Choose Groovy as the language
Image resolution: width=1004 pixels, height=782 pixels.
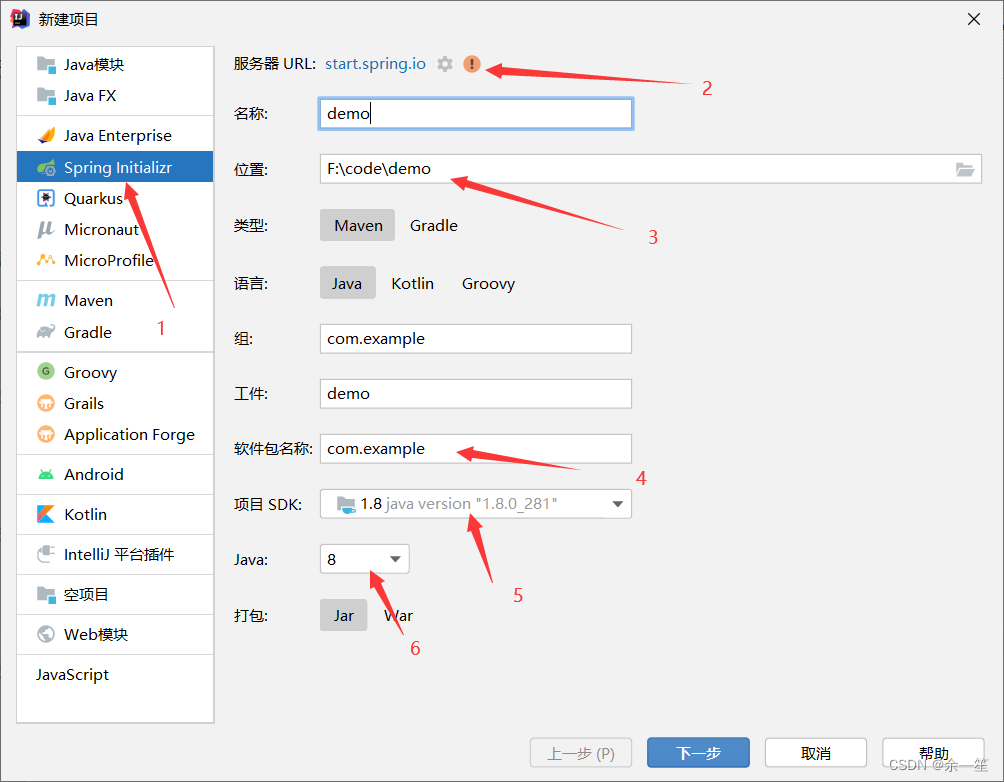click(x=489, y=283)
